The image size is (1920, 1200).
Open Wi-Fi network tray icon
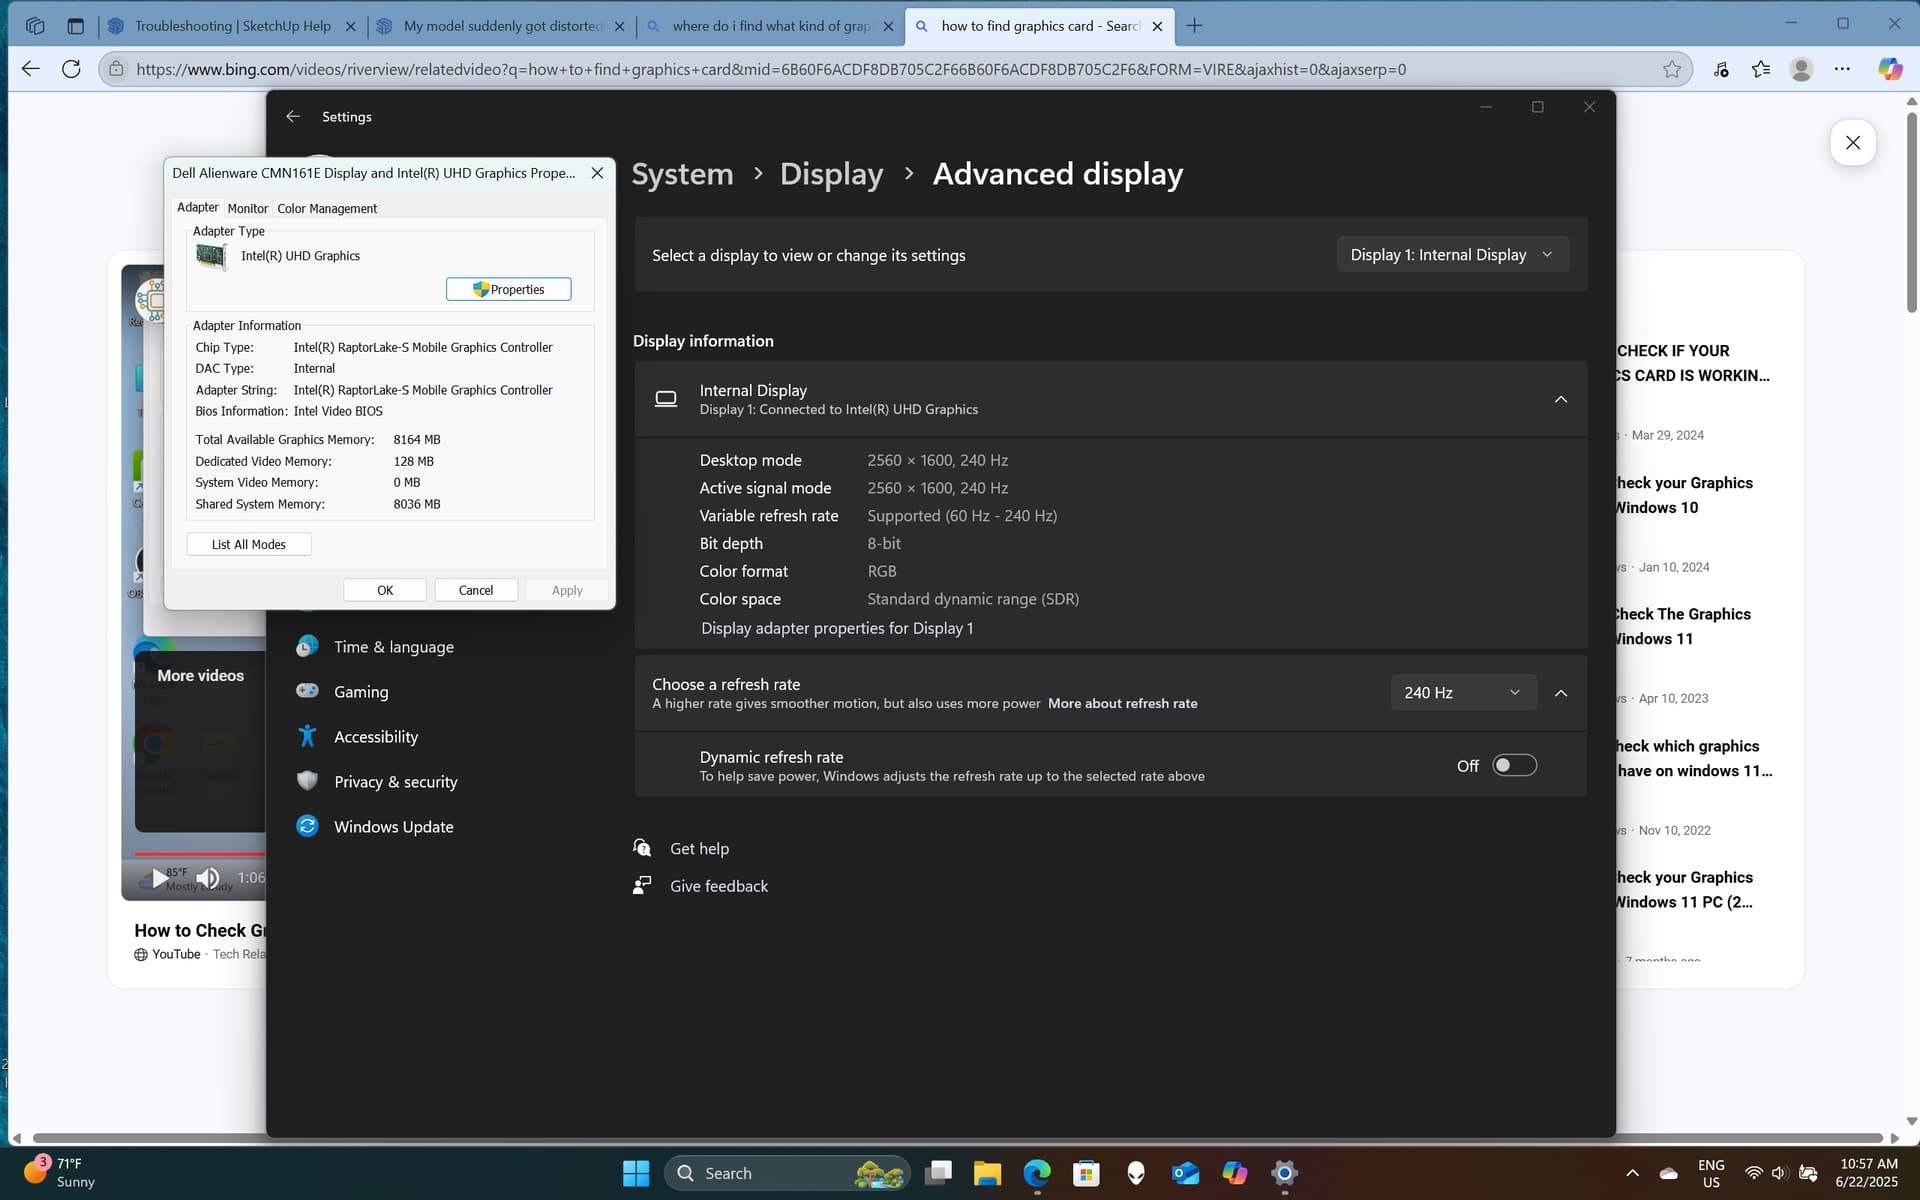pos(1753,1173)
